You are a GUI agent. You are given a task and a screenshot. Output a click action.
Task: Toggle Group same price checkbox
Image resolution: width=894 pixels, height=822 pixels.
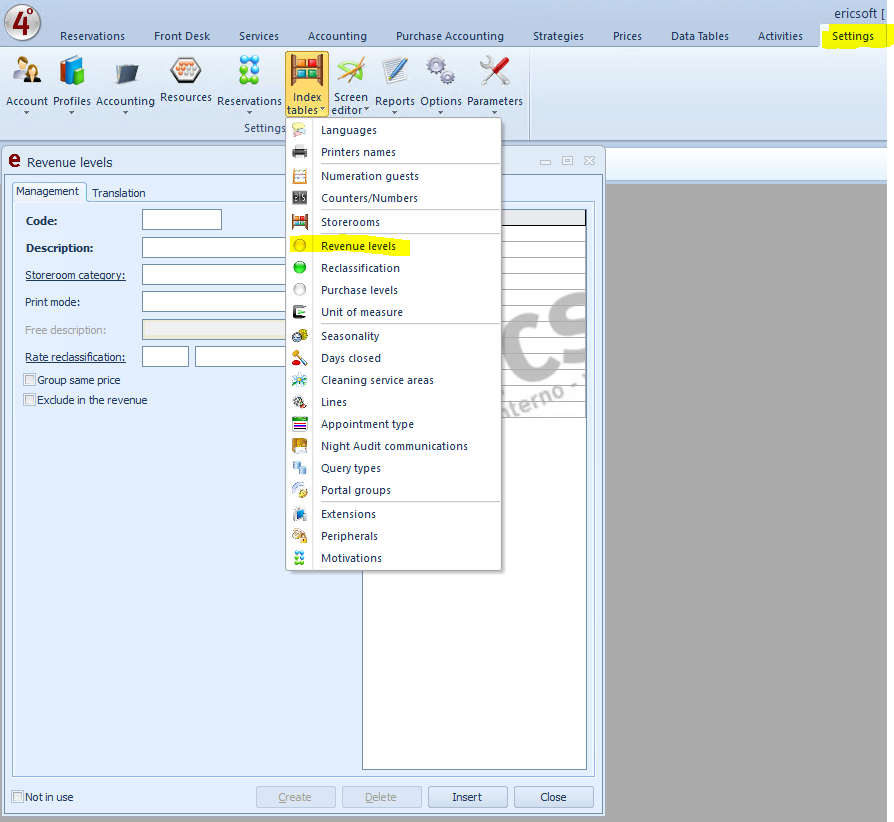click(x=30, y=380)
